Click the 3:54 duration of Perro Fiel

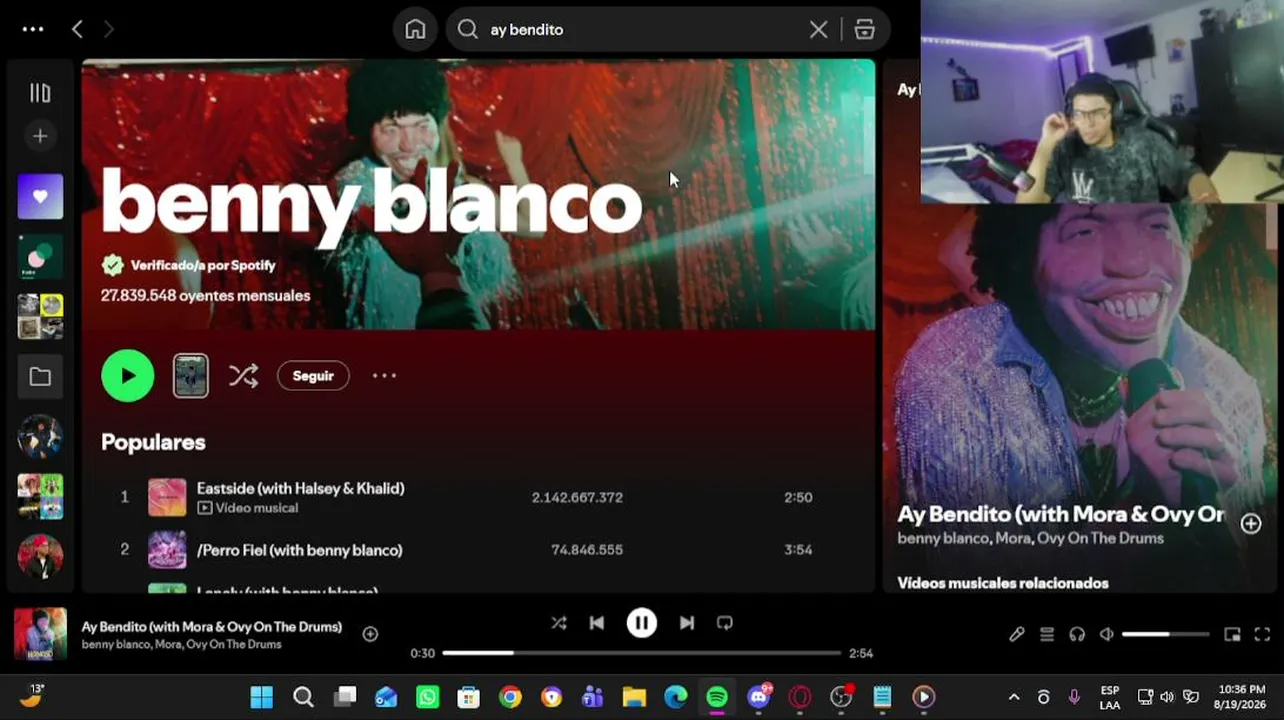(x=798, y=550)
